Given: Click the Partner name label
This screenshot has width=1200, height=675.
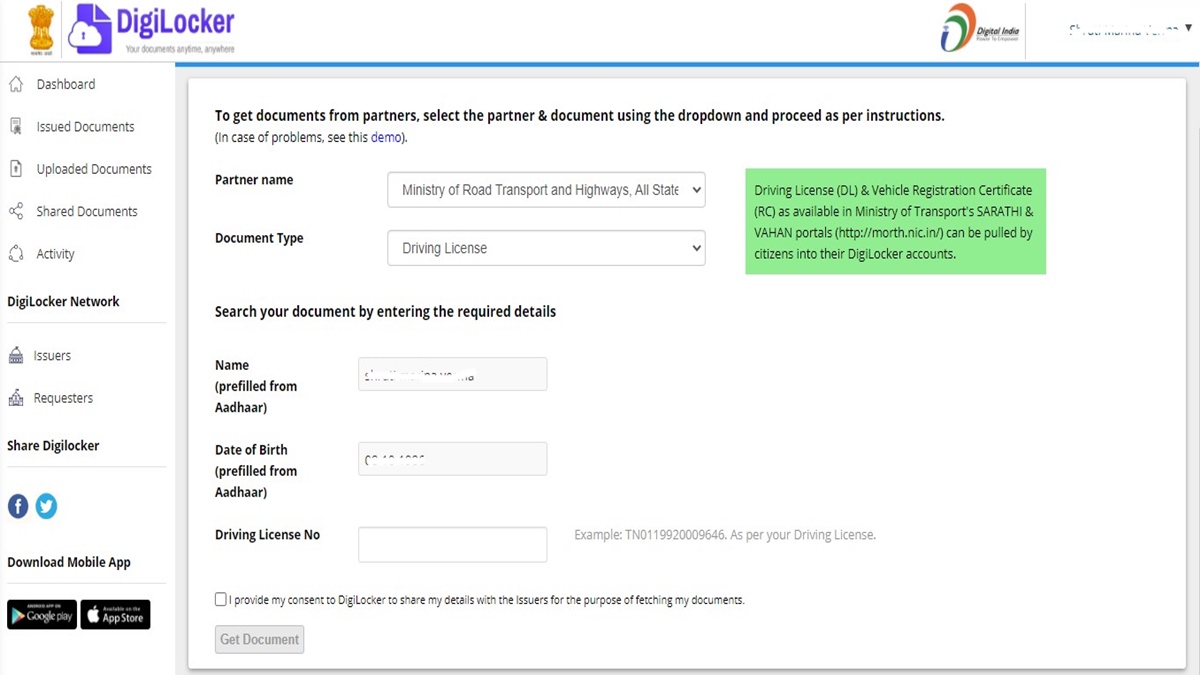Looking at the screenshot, I should (x=254, y=180).
